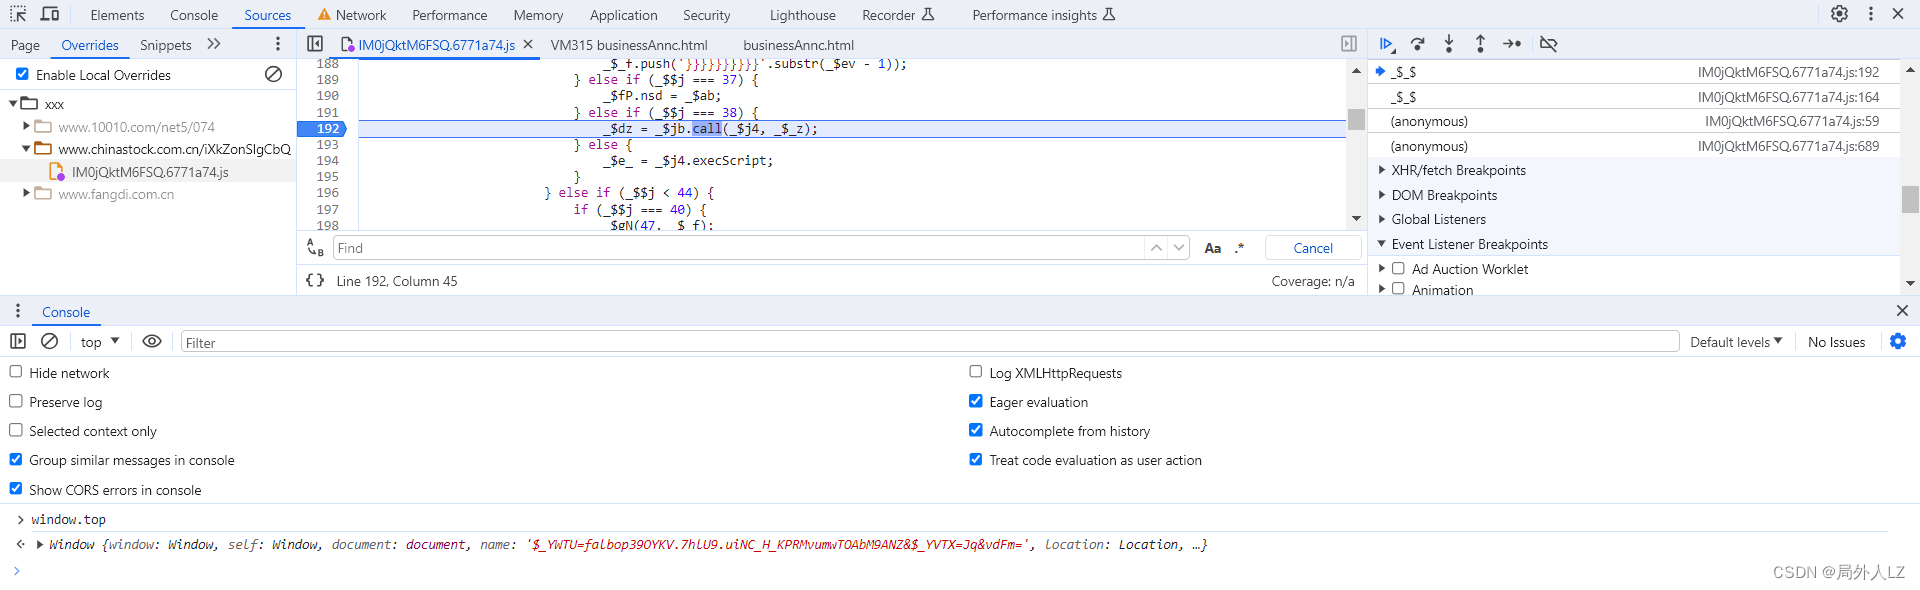Clear the console
This screenshot has width=1920, height=590.
[x=49, y=342]
